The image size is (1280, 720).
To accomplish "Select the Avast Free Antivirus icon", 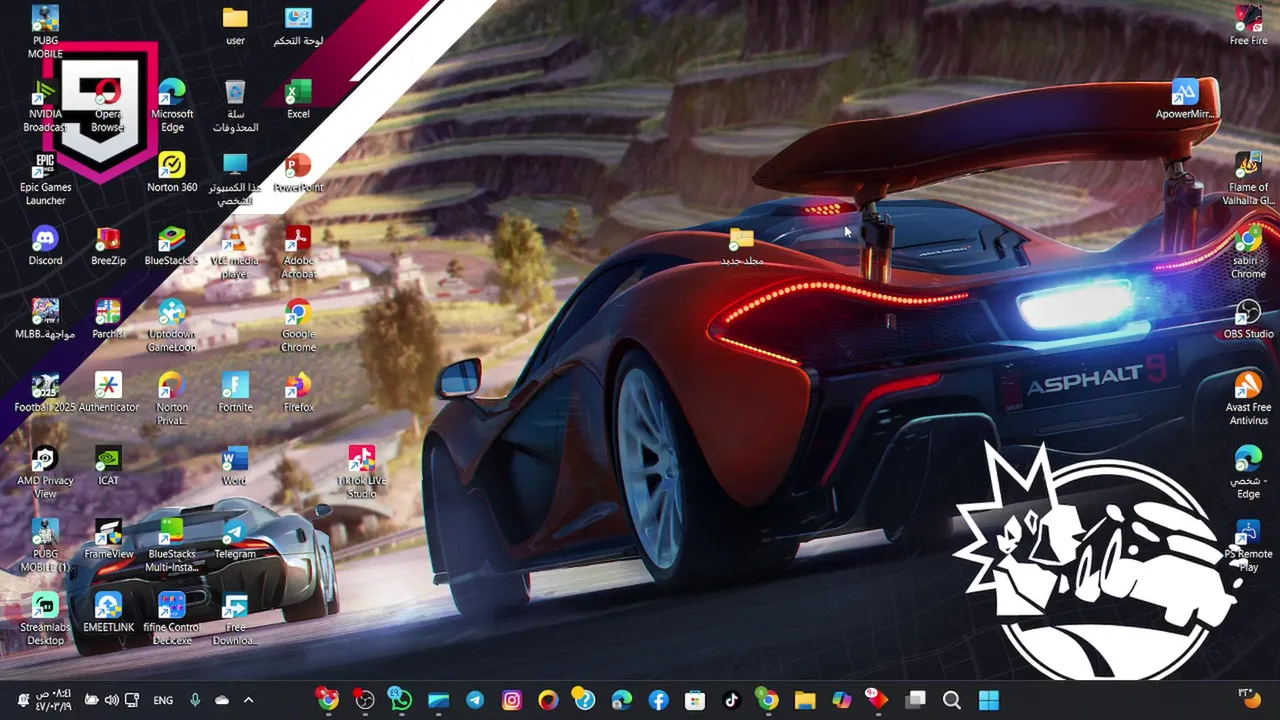I will tap(1248, 399).
